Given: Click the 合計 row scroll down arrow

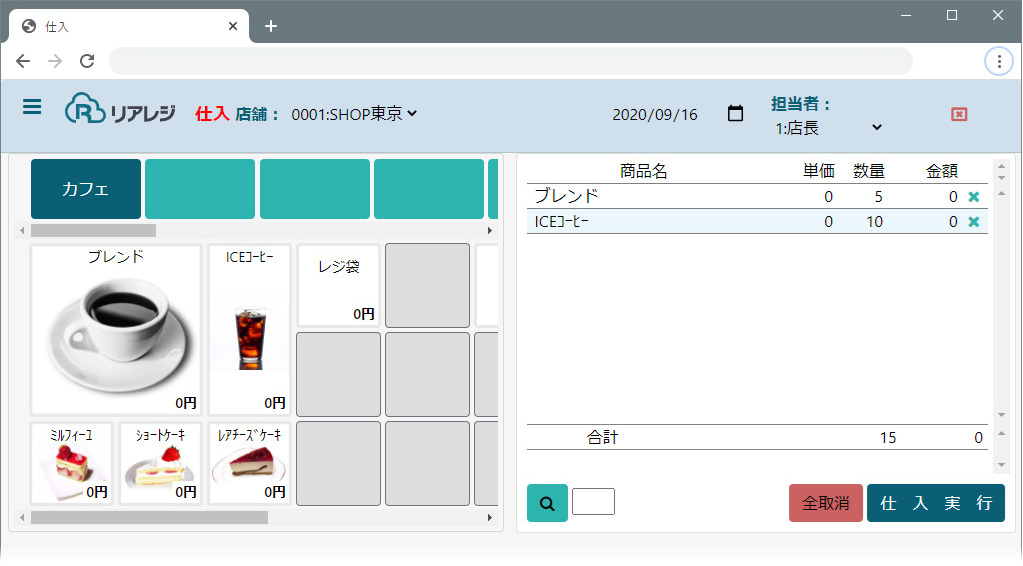Looking at the screenshot, I should 1001,466.
